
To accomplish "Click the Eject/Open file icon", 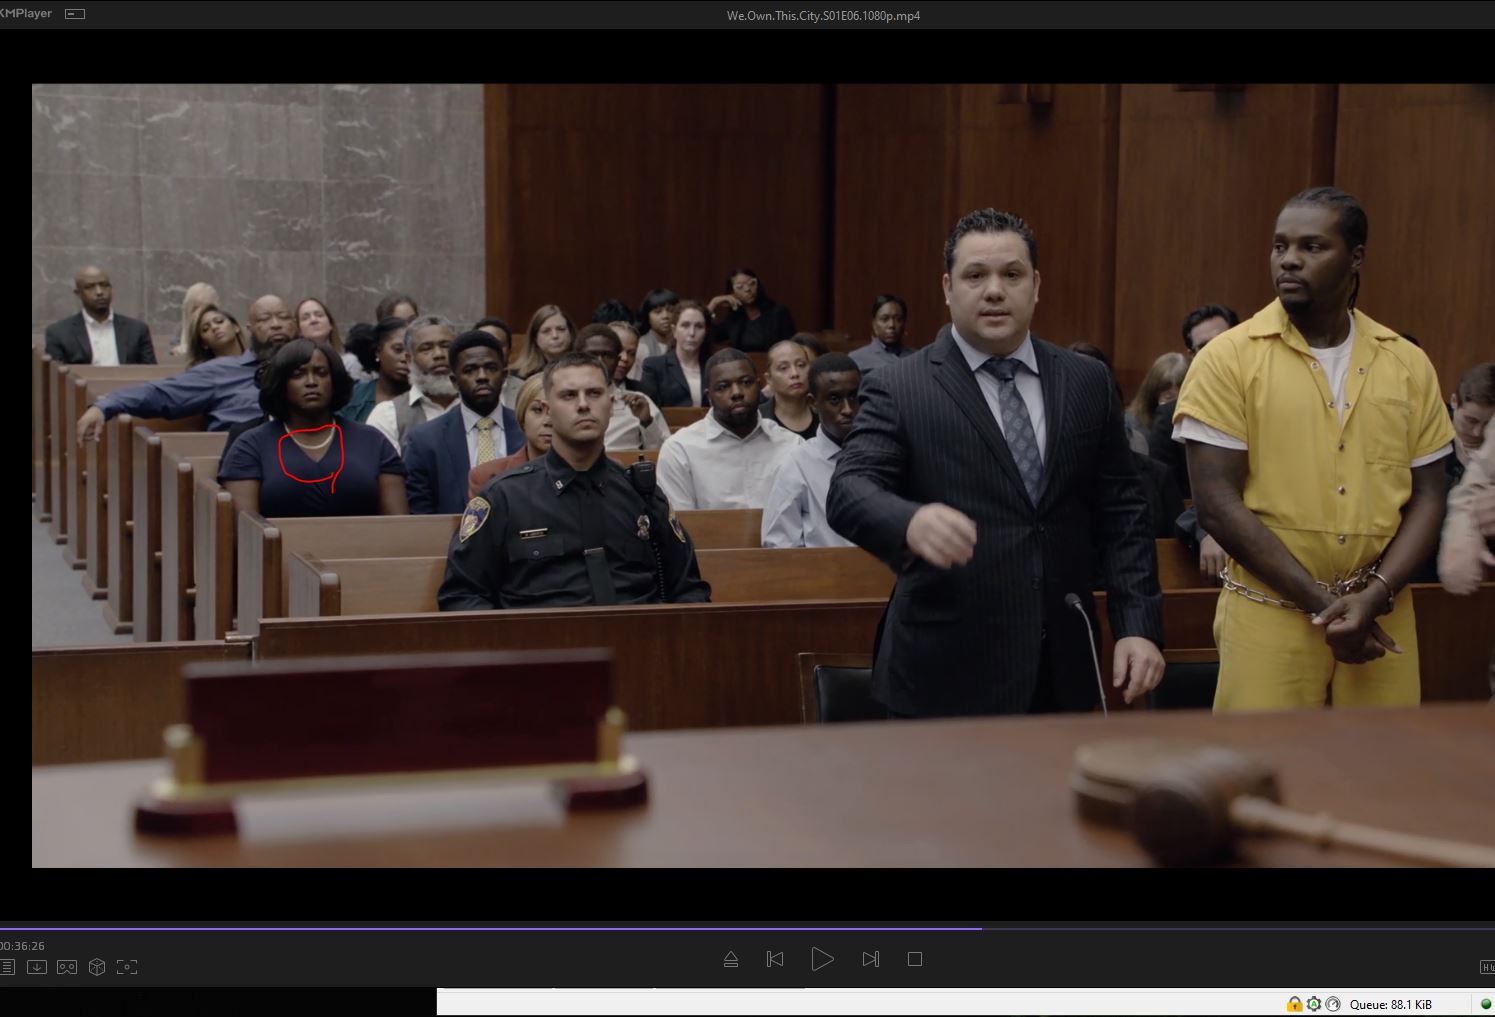I will [731, 959].
